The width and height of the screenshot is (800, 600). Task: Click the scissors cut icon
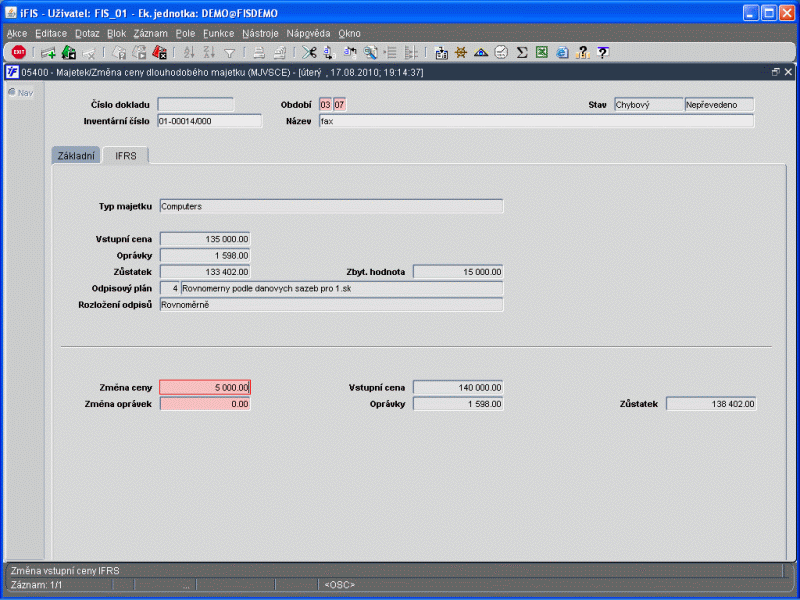click(x=309, y=53)
